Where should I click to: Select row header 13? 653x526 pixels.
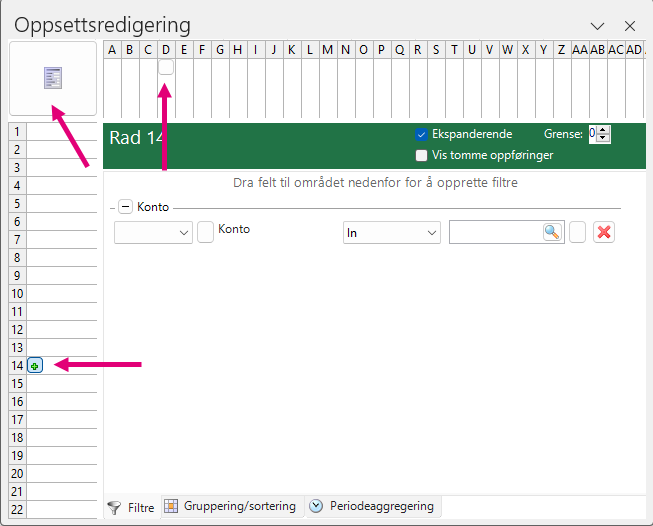[x=17, y=347]
